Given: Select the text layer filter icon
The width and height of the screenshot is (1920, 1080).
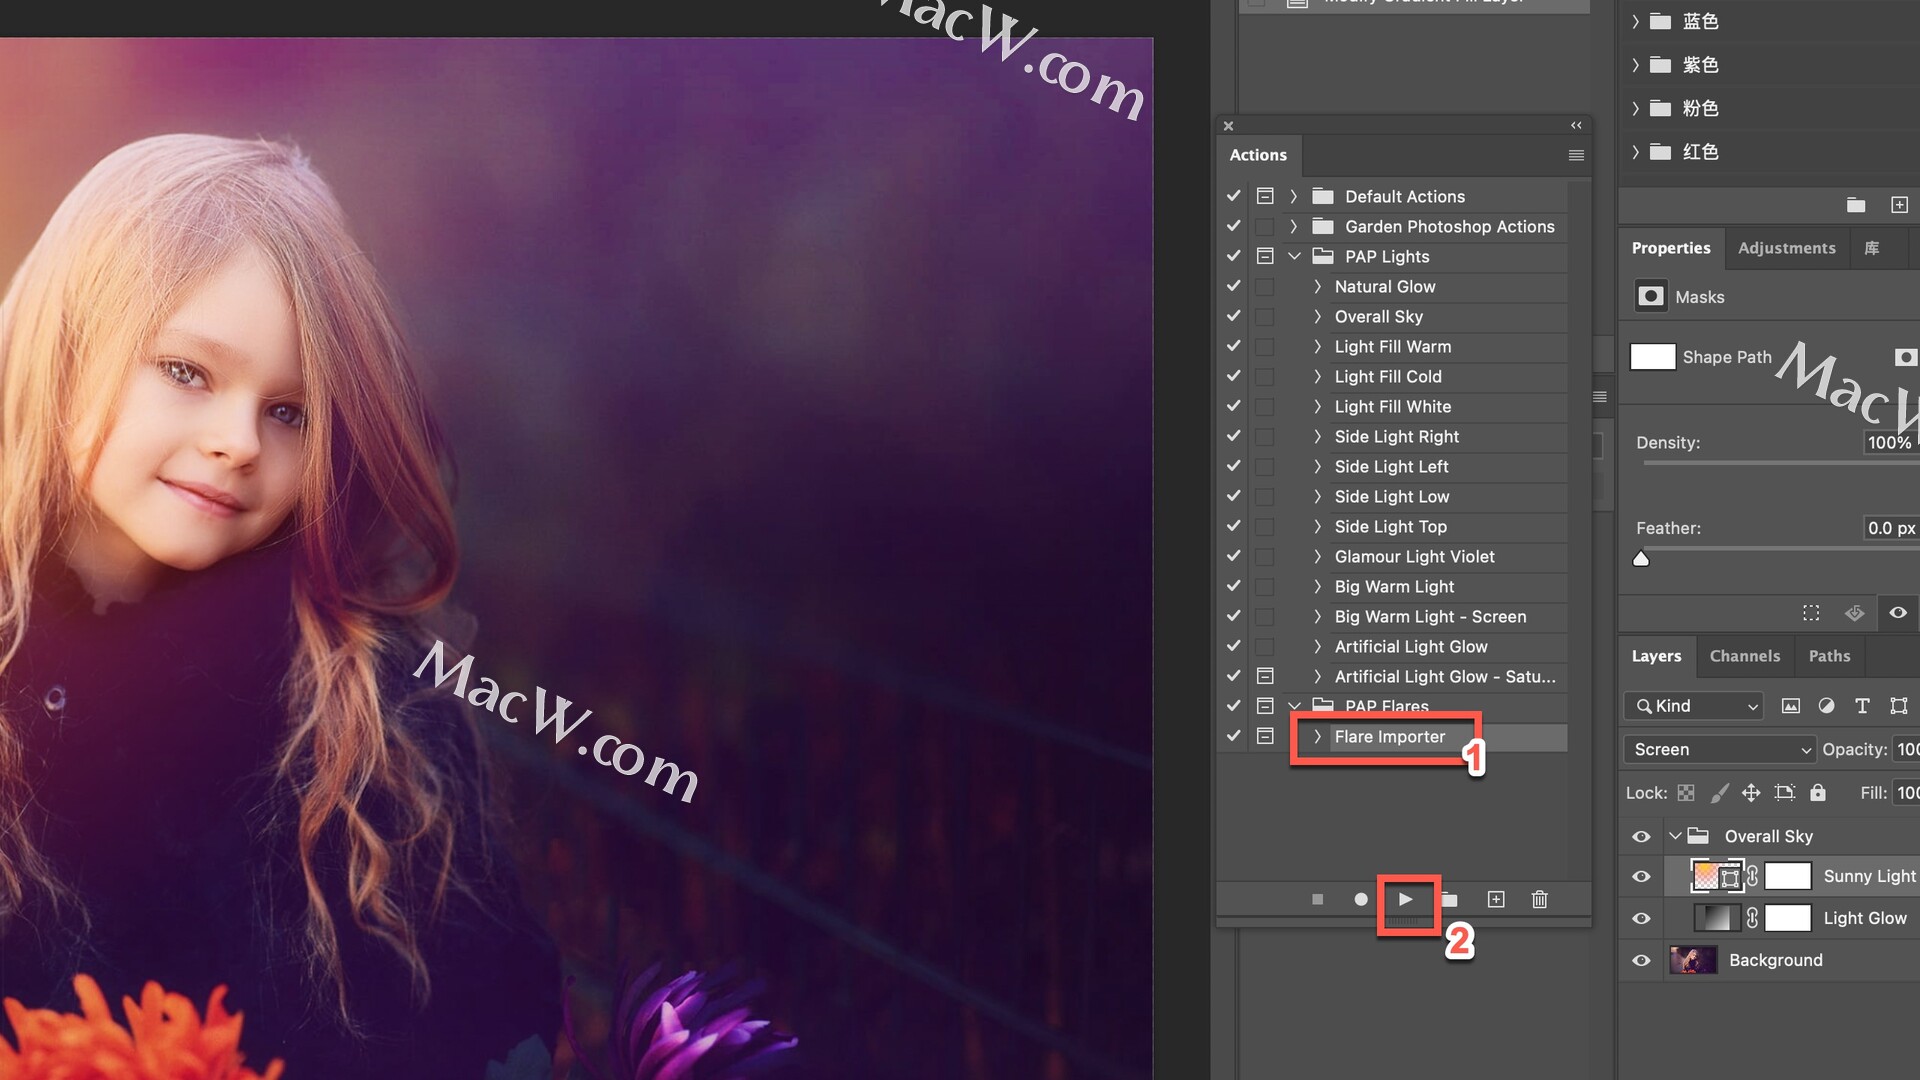Looking at the screenshot, I should [1862, 706].
